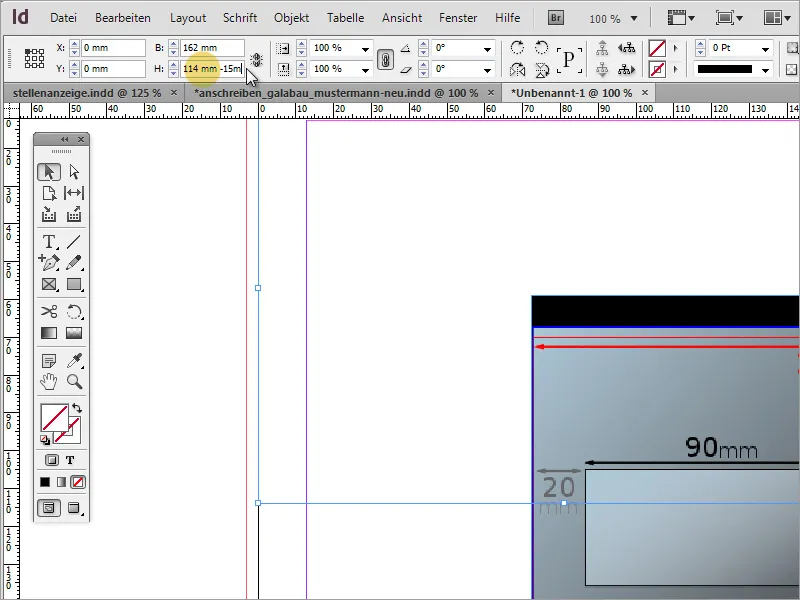Screen dimensions: 800x600
Task: Open the Bearbeiten menu
Action: click(x=122, y=18)
